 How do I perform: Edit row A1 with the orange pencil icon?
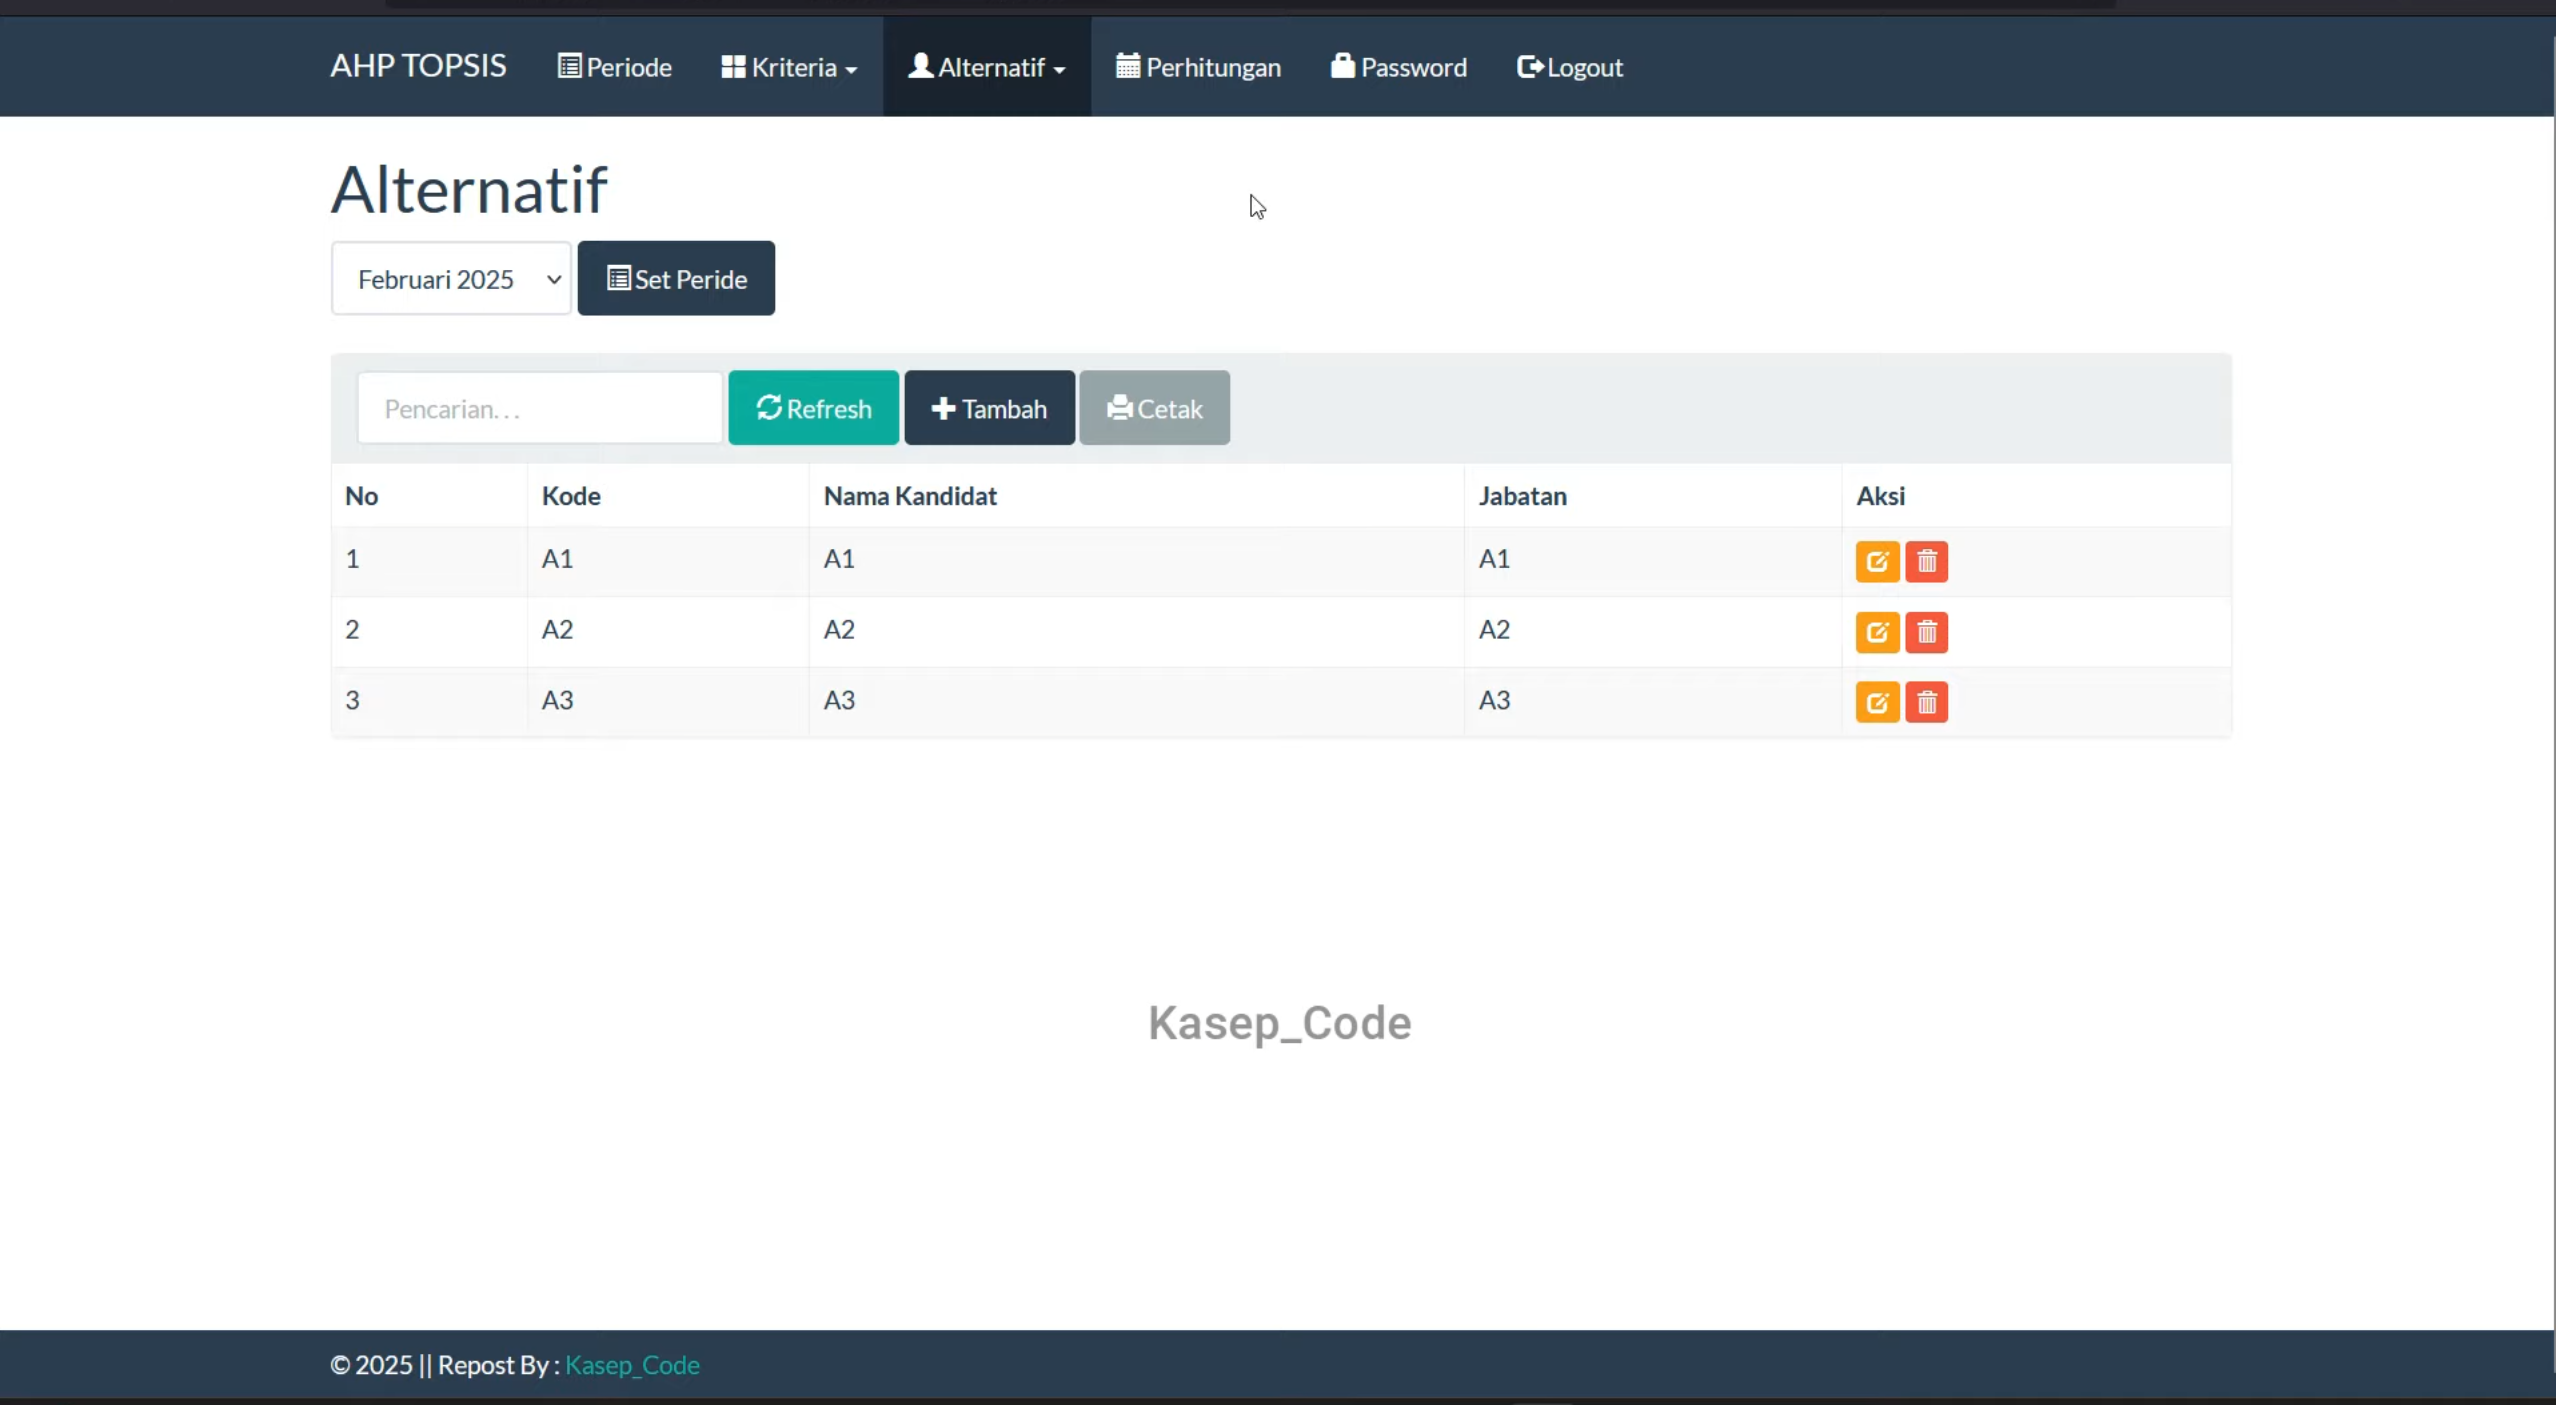click(1877, 561)
